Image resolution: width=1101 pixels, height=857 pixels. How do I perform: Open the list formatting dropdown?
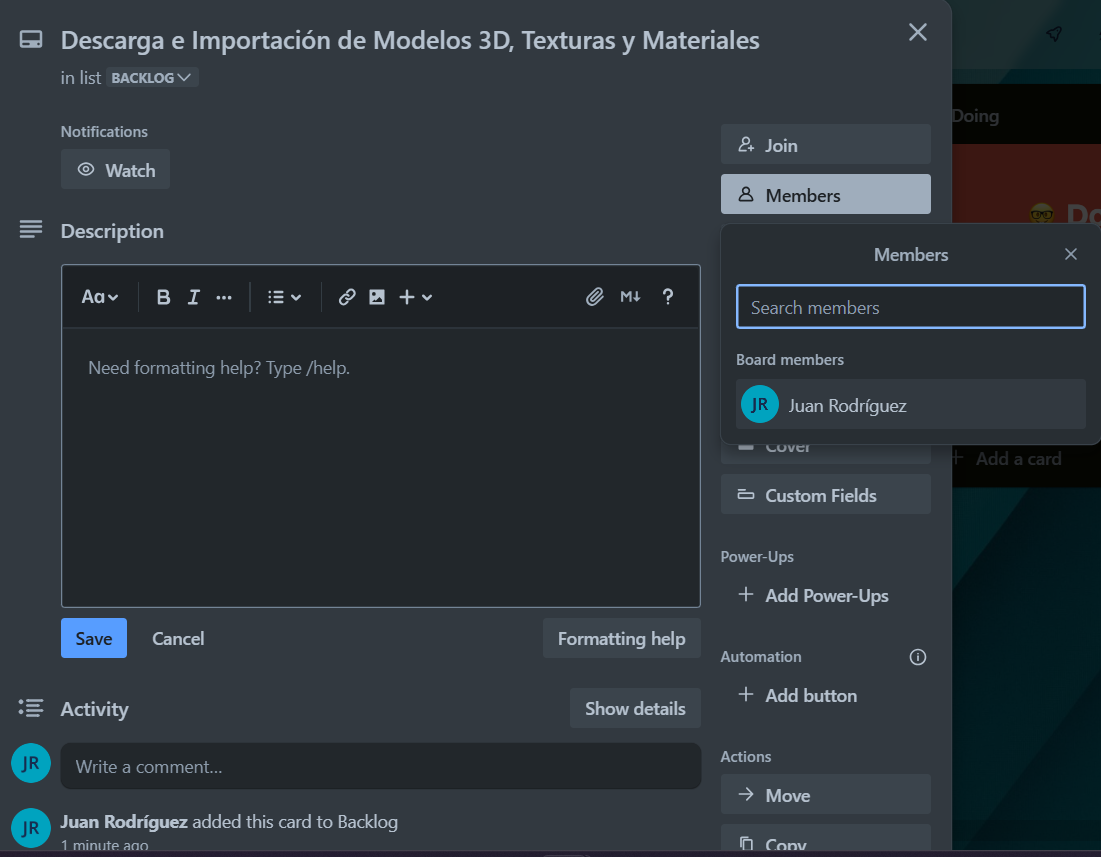point(284,296)
